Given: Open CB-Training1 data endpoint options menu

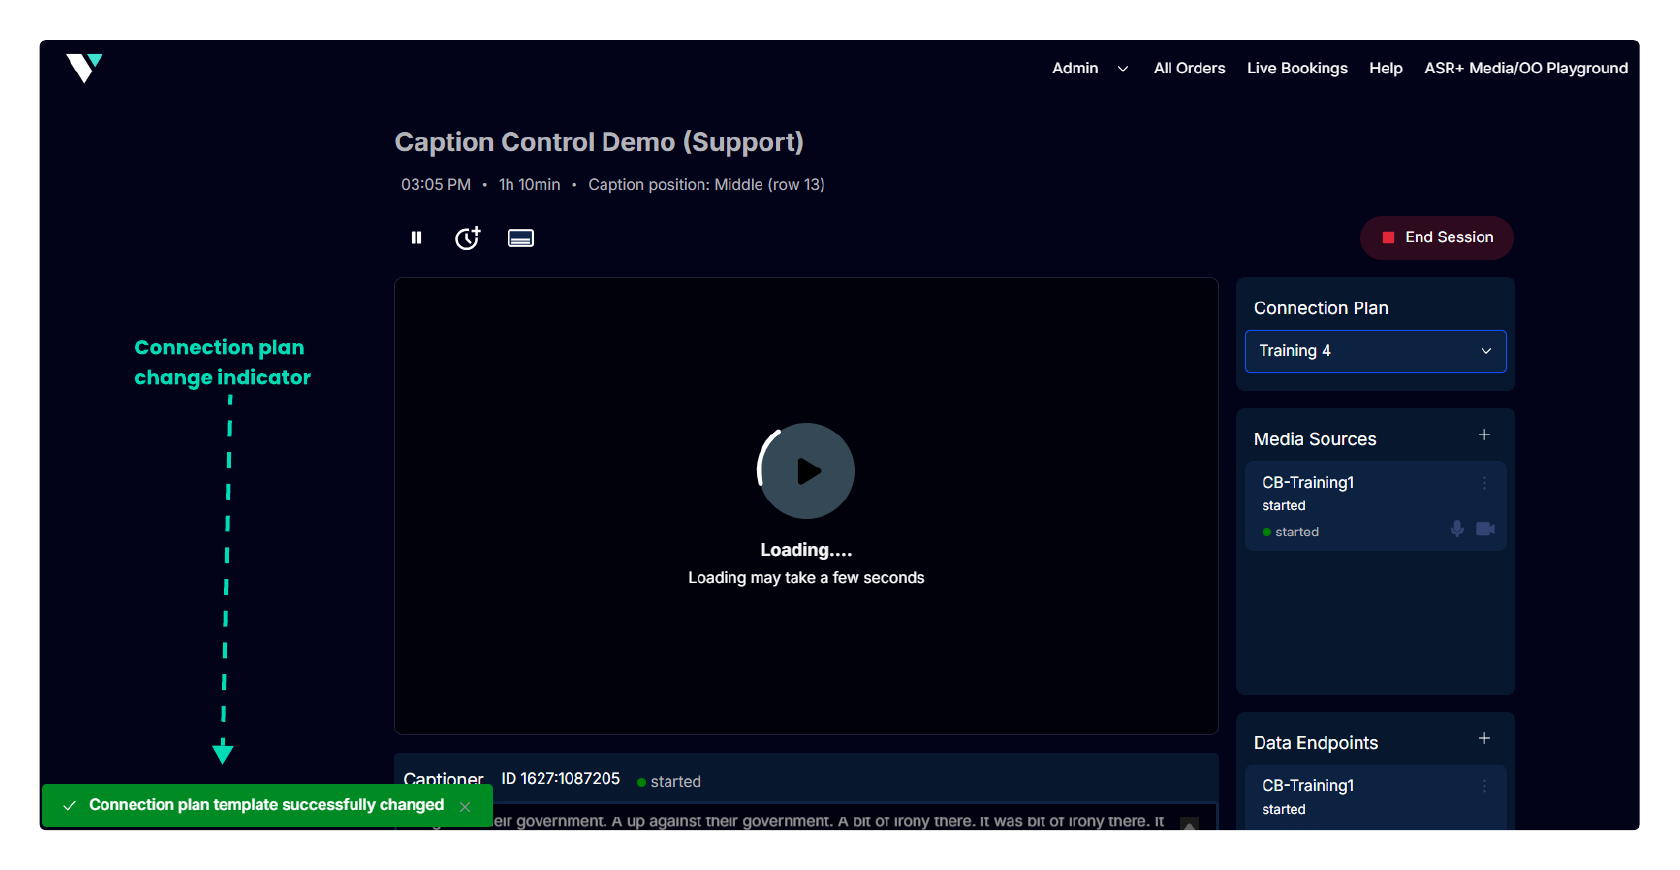Looking at the screenshot, I should click(1484, 786).
